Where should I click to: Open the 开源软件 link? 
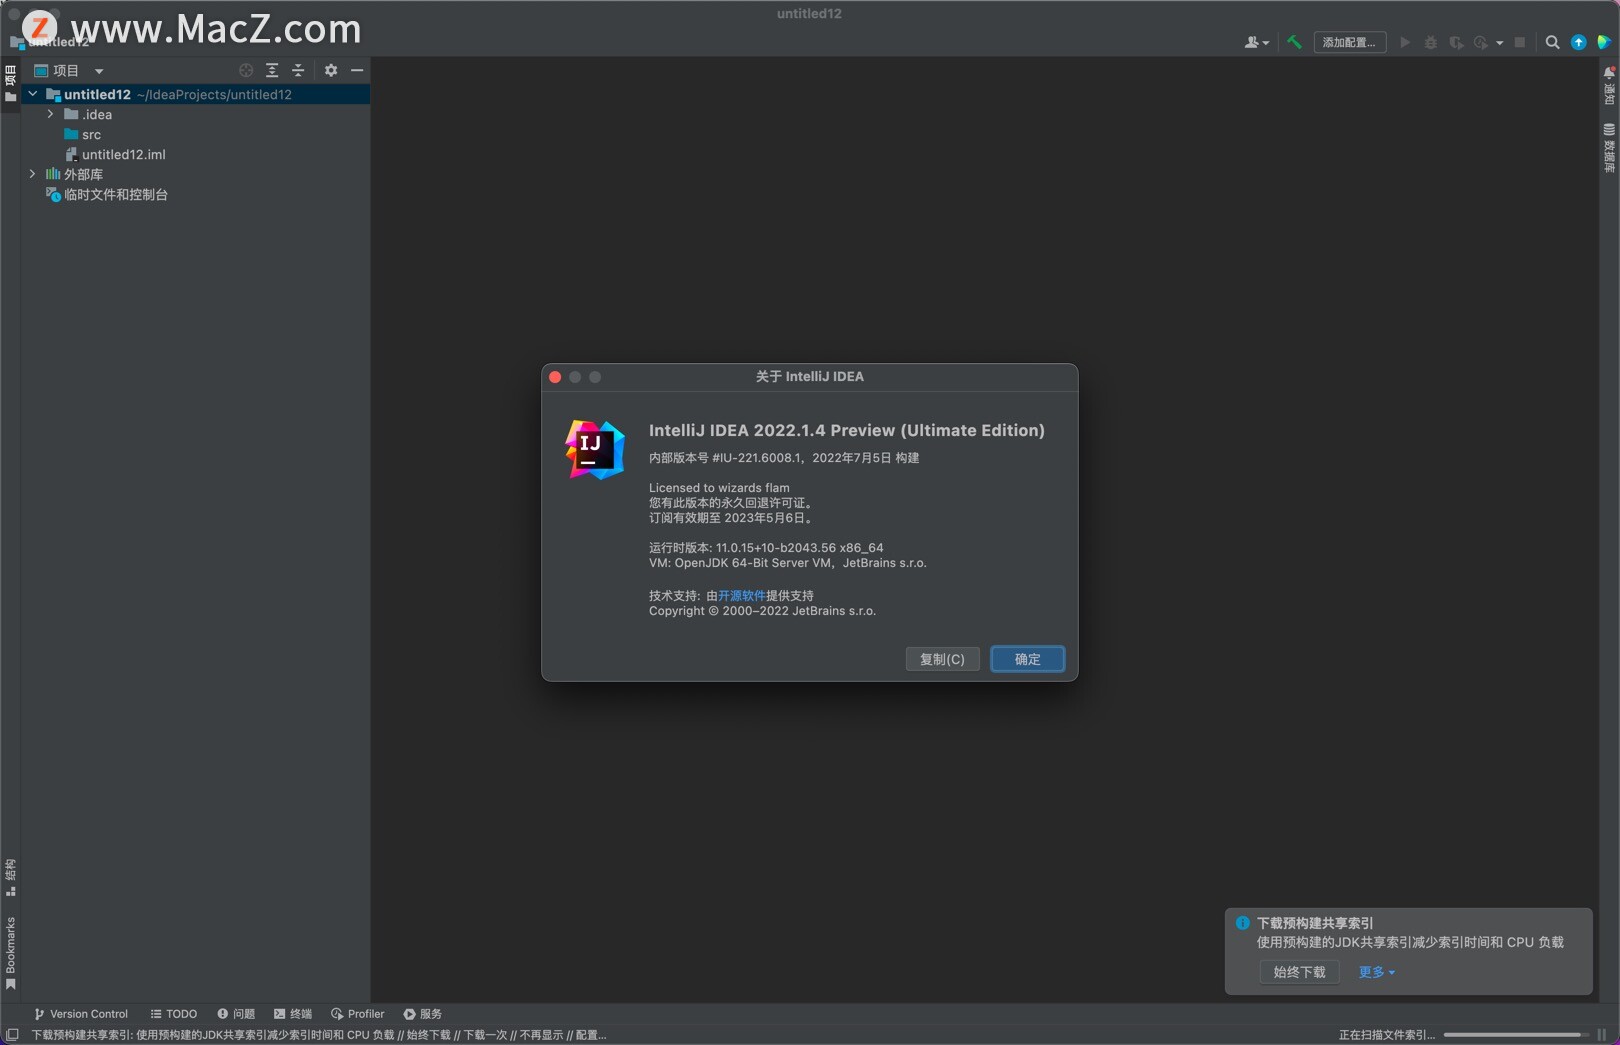click(742, 595)
